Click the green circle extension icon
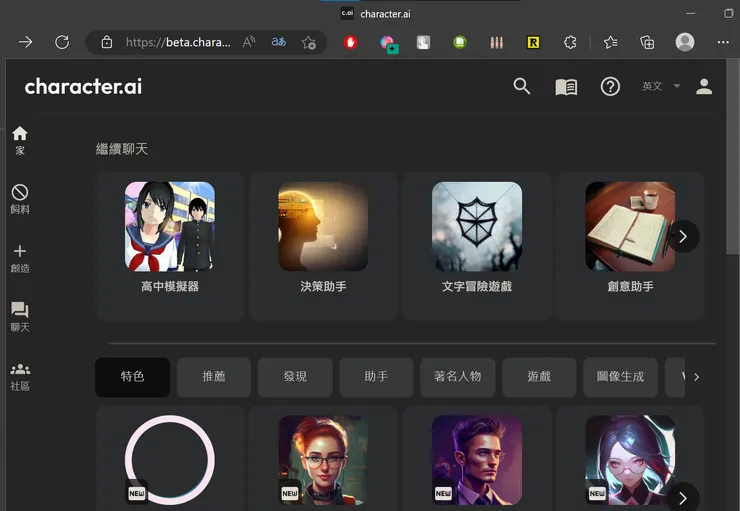Screen dimensions: 740x511 pos(460,42)
